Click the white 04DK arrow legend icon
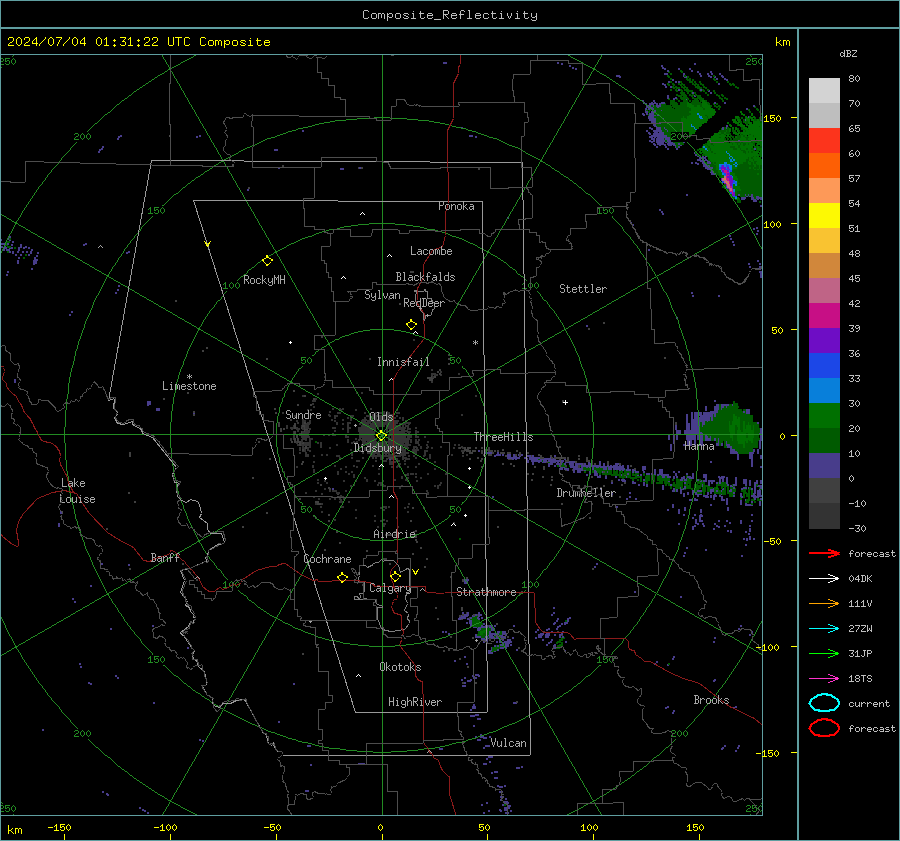Viewport: 900px width, 841px height. pyautogui.click(x=824, y=579)
